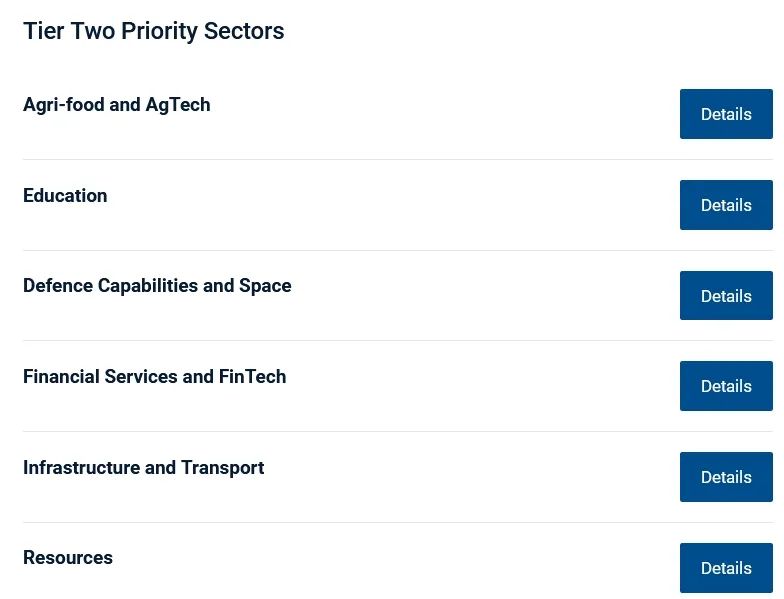Click the word FinTech in the heading

tap(252, 376)
